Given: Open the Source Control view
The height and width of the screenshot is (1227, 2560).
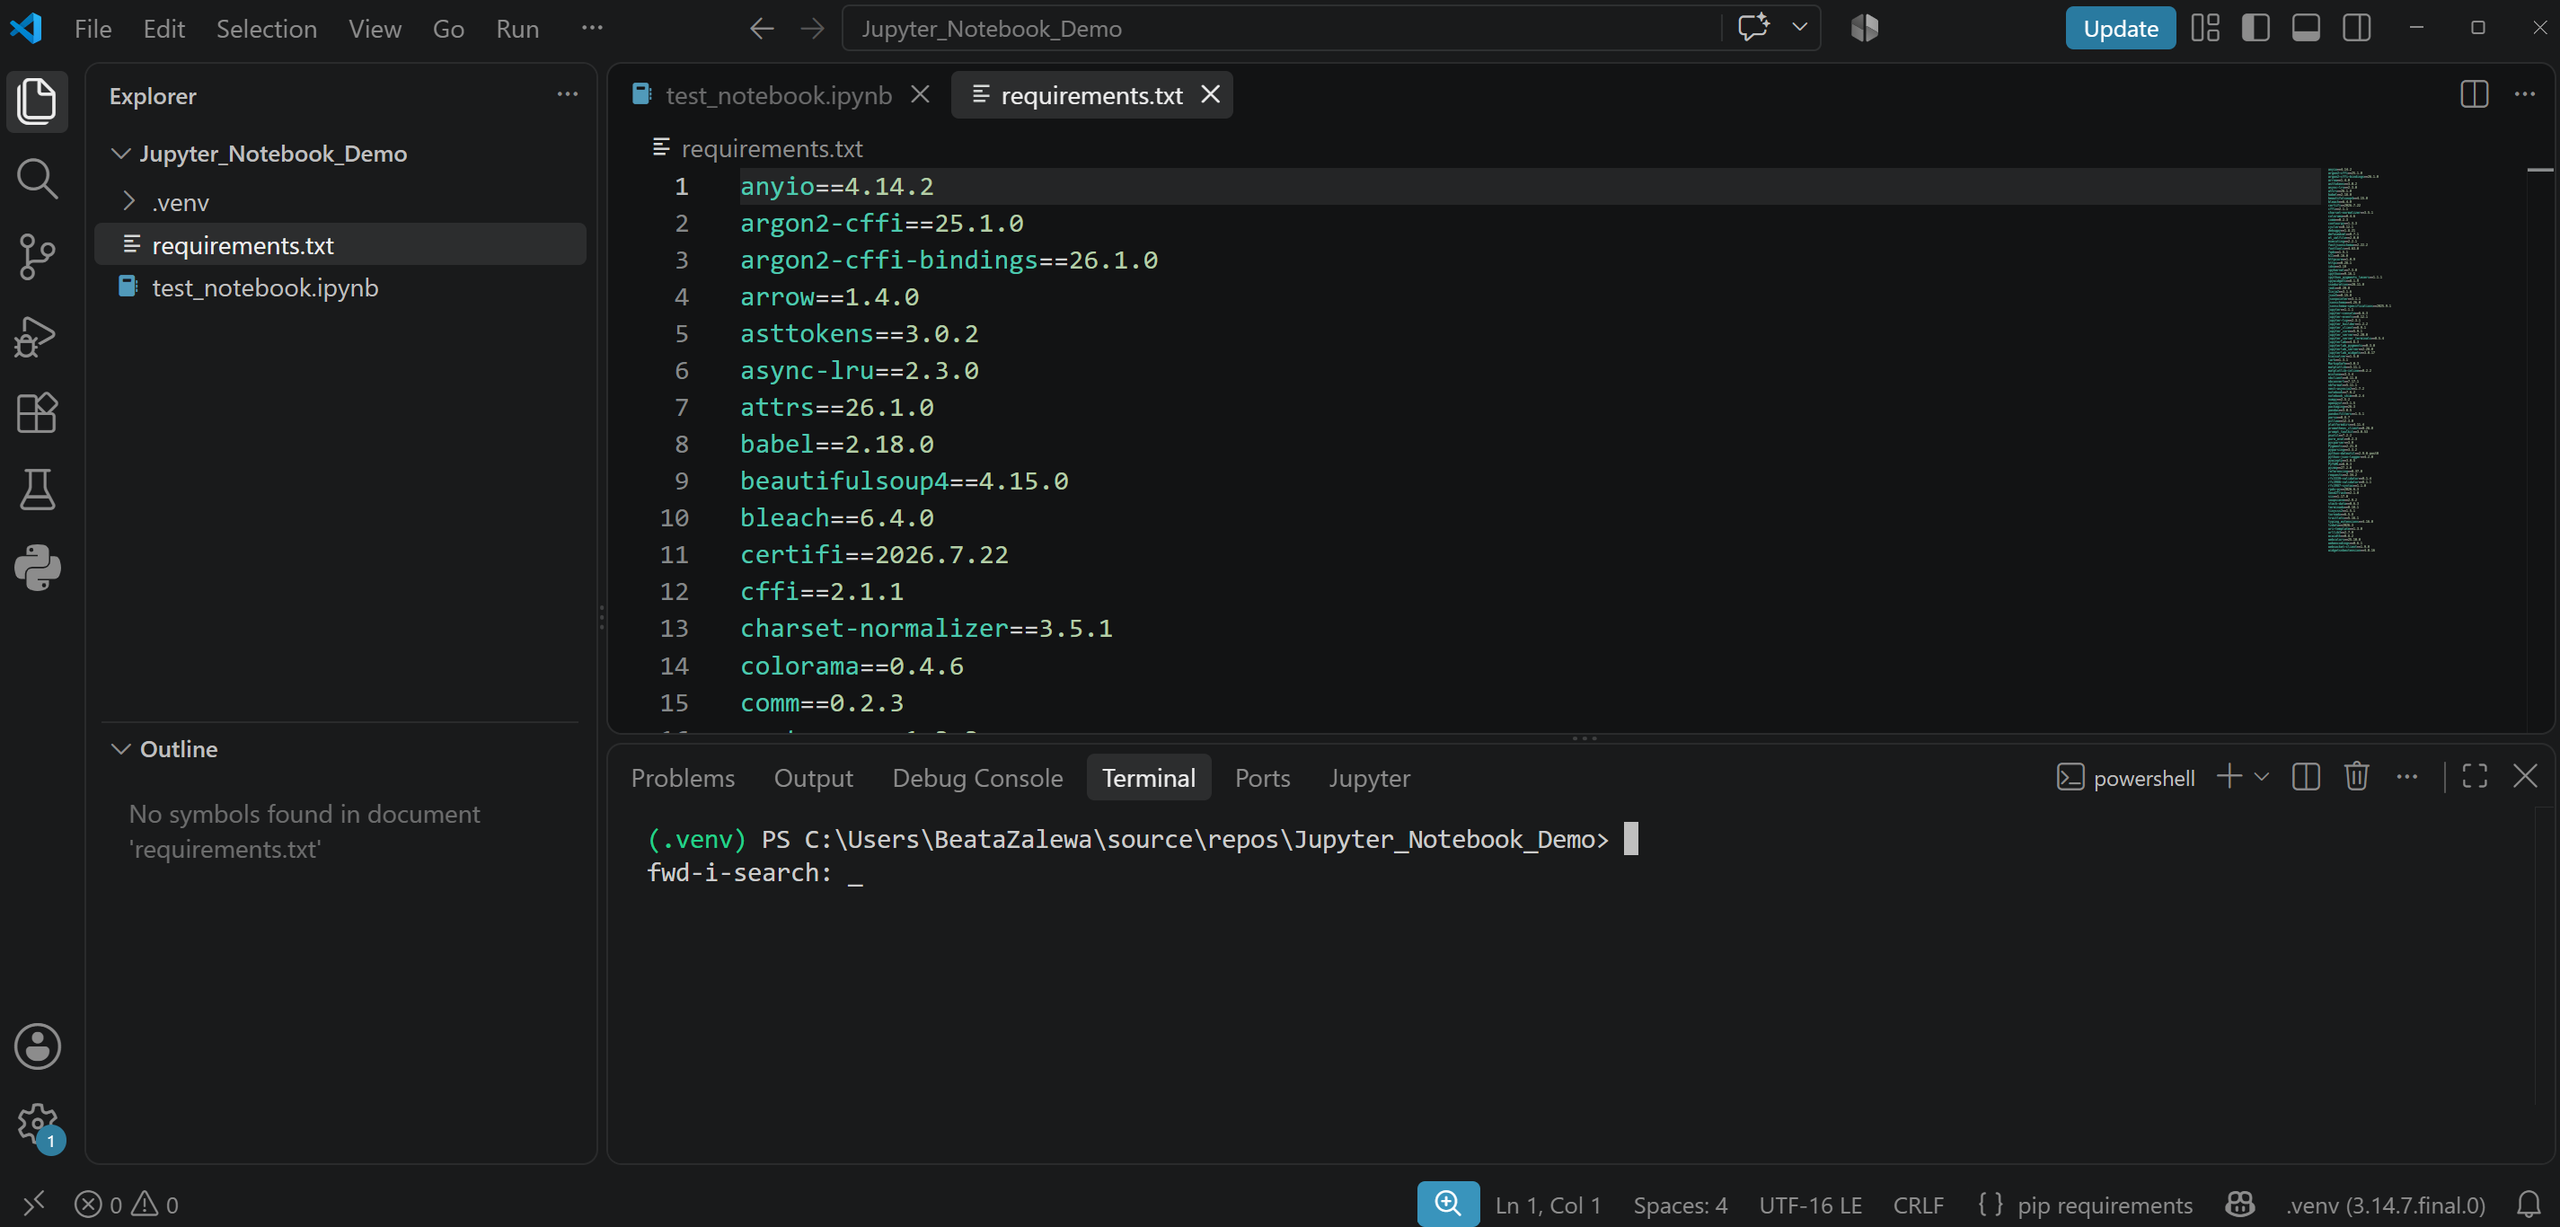Looking at the screenshot, I should [x=37, y=257].
